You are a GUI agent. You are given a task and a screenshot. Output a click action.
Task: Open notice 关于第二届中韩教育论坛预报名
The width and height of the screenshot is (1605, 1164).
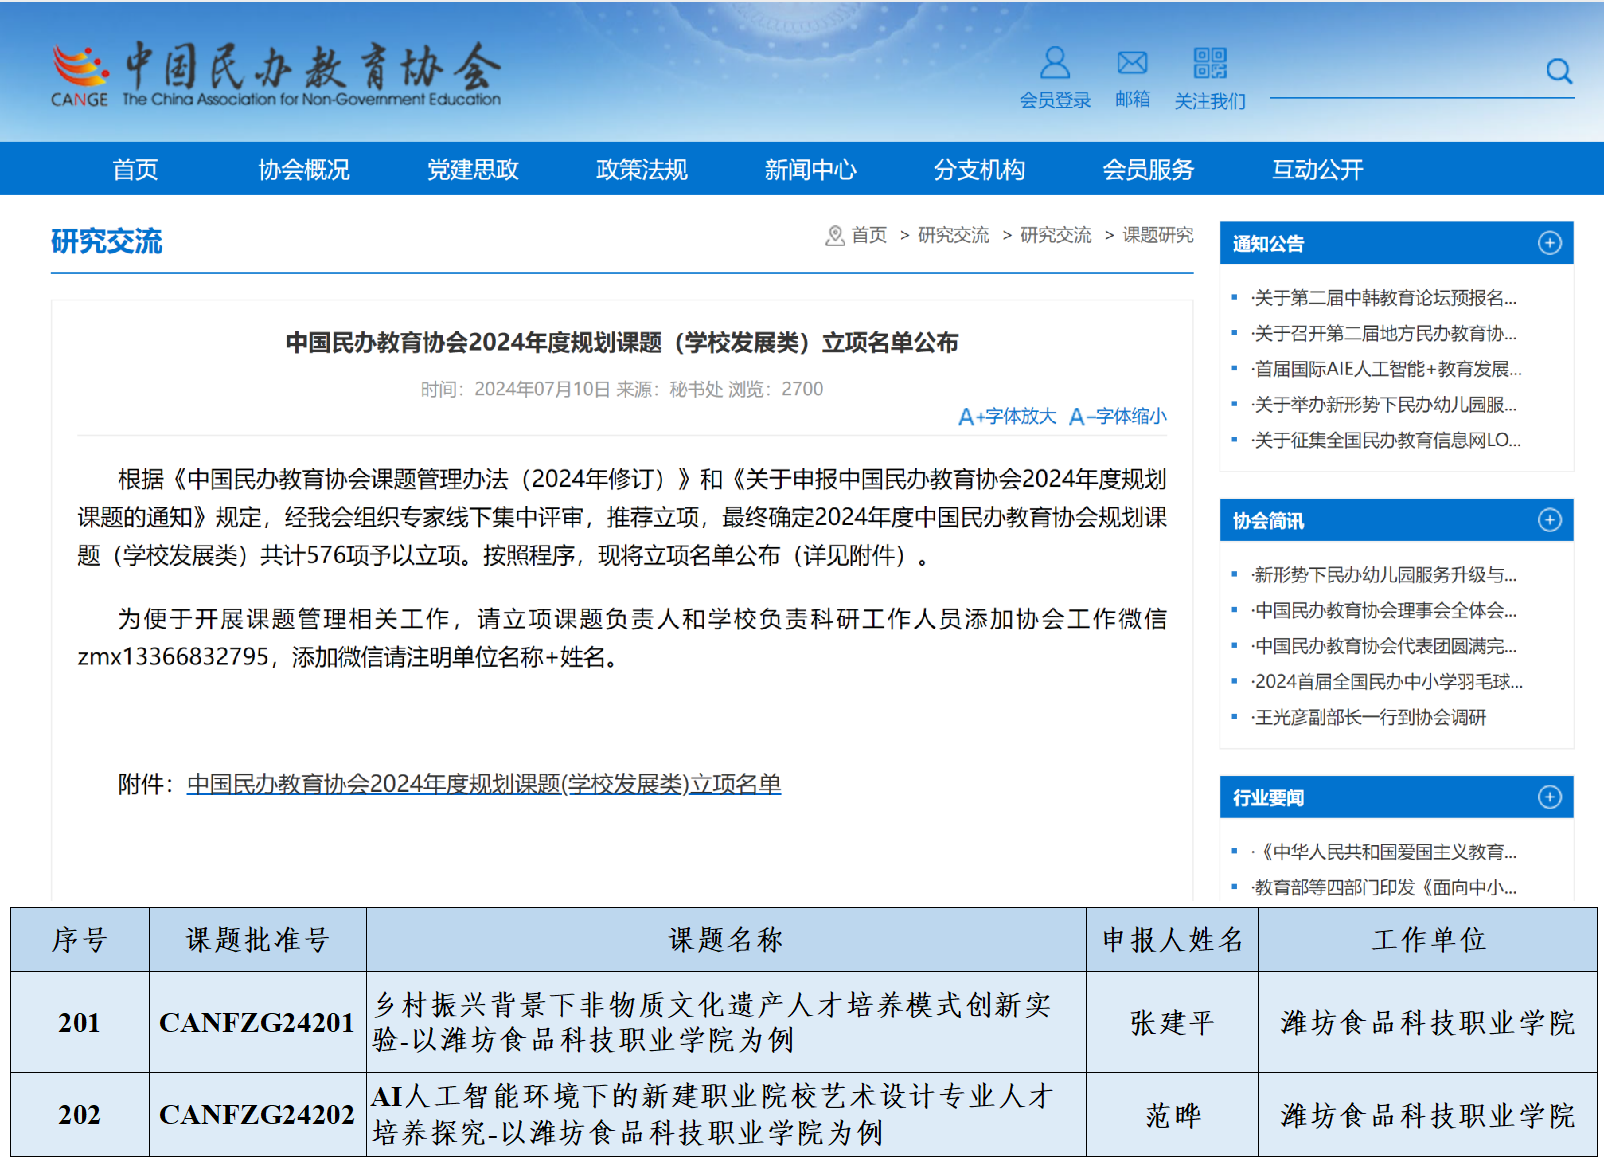click(1384, 298)
